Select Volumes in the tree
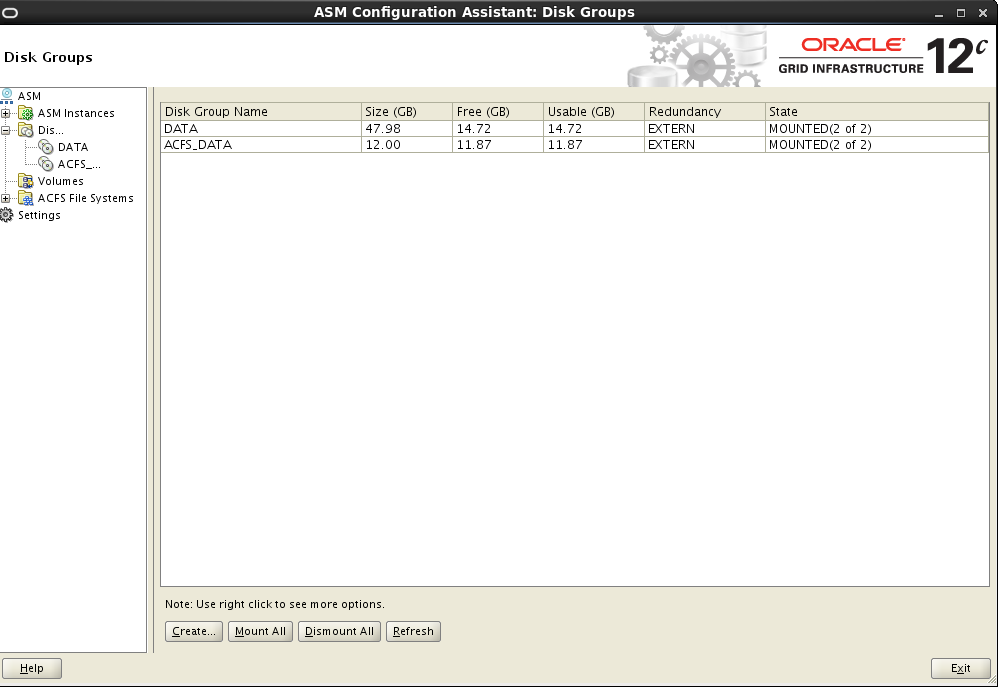 tap(60, 181)
